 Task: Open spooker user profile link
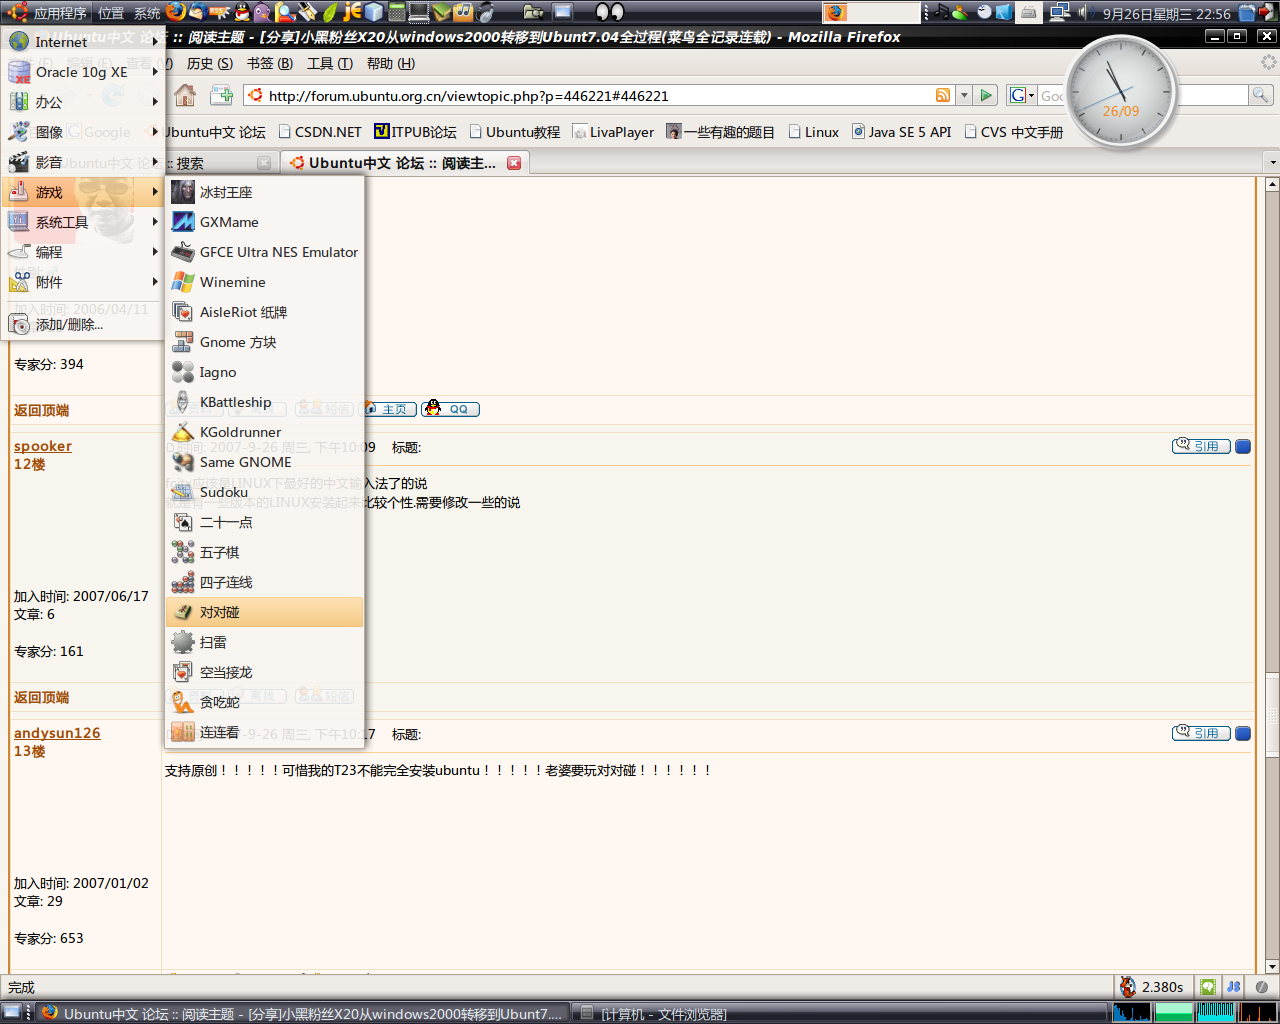(x=43, y=446)
